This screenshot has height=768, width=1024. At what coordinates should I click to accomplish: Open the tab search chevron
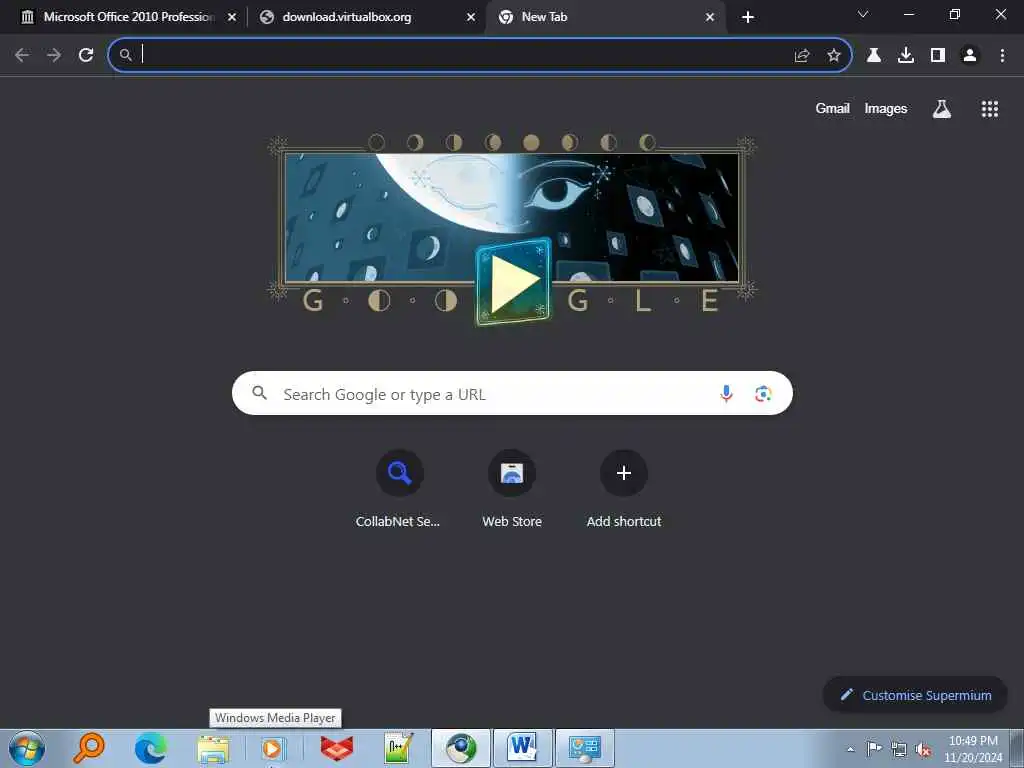click(x=863, y=14)
